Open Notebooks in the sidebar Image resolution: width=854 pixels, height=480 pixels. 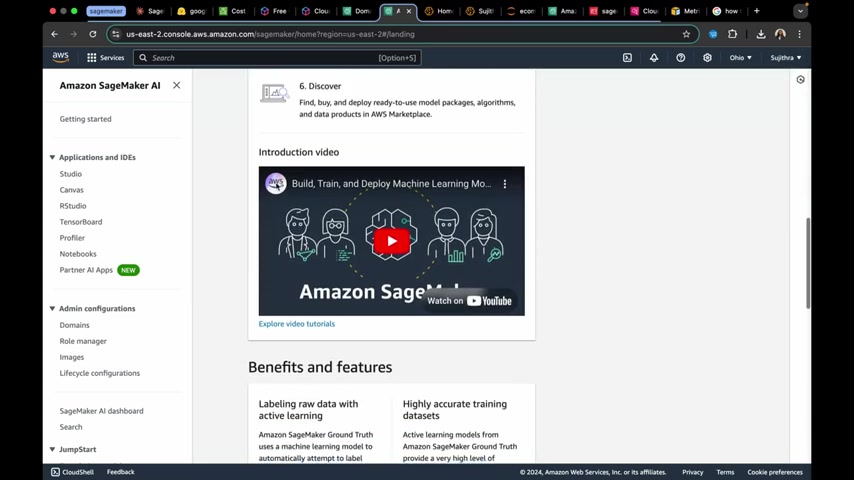pos(78,254)
